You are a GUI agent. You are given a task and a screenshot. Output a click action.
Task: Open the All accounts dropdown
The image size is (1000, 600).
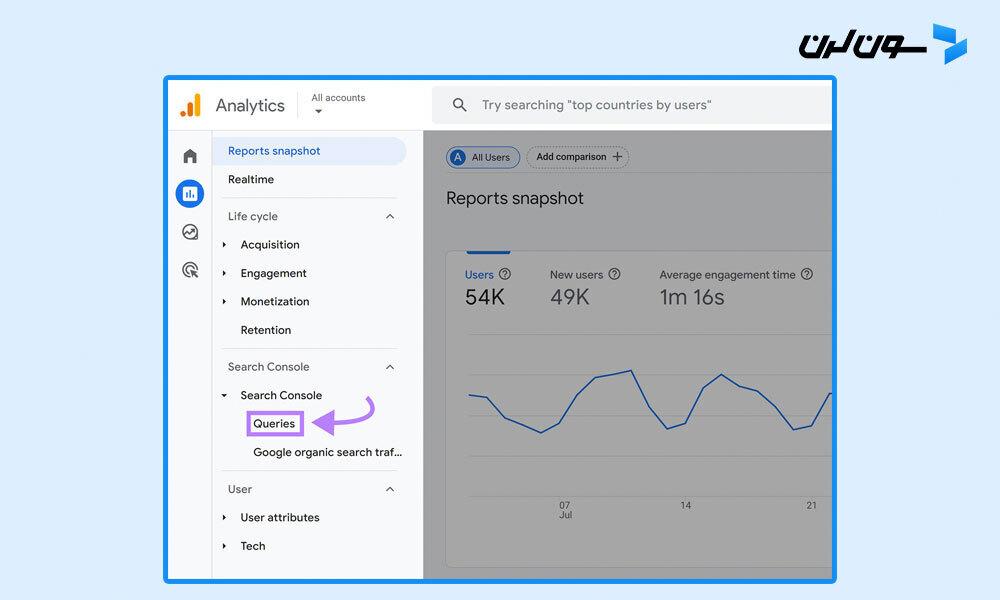(338, 105)
